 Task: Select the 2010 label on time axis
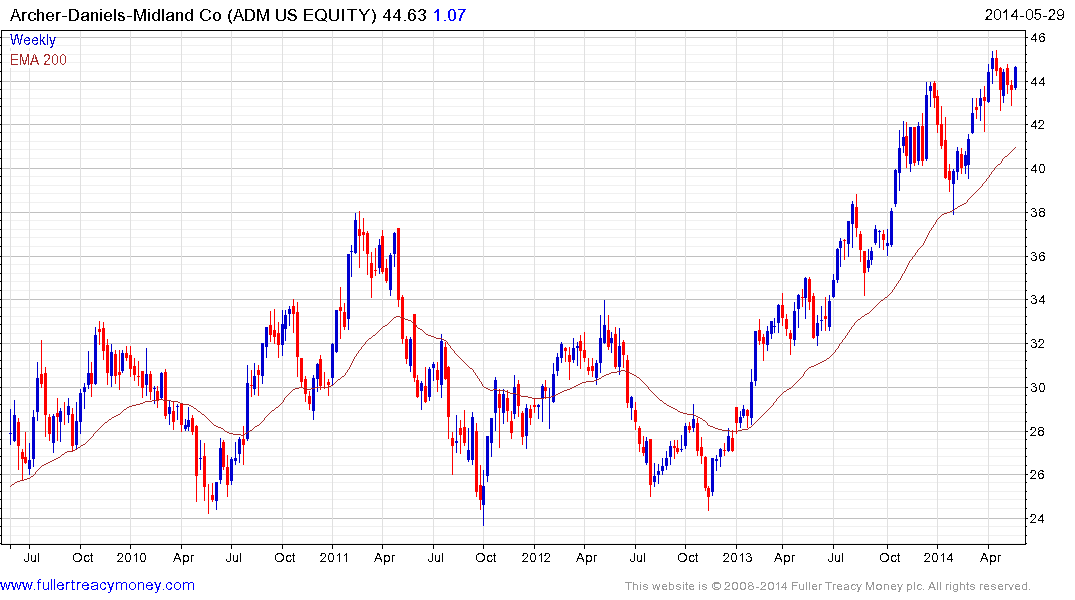(131, 557)
